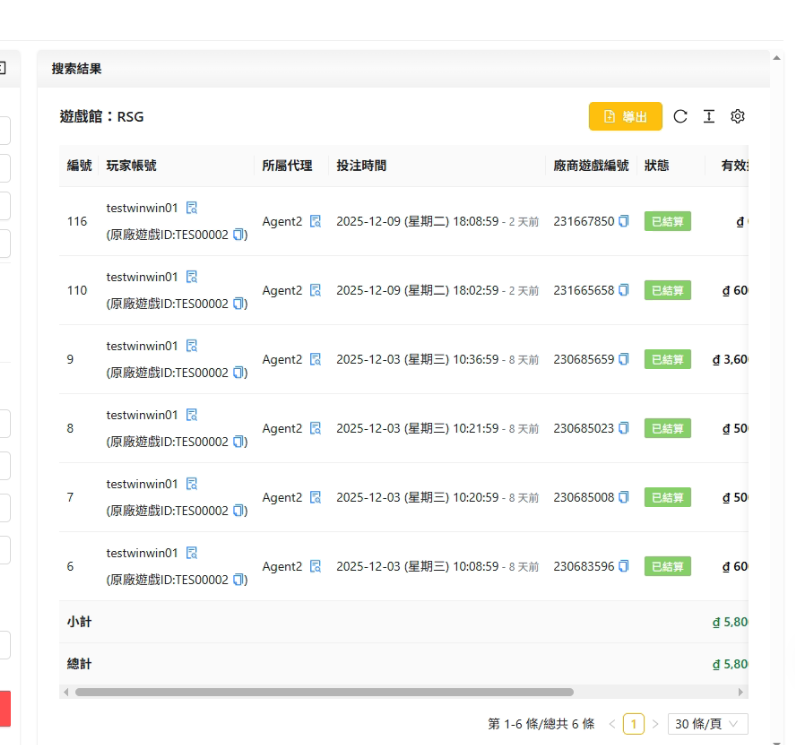Copy vendor game number 231667850
The width and height of the screenshot is (795, 745).
(x=624, y=222)
